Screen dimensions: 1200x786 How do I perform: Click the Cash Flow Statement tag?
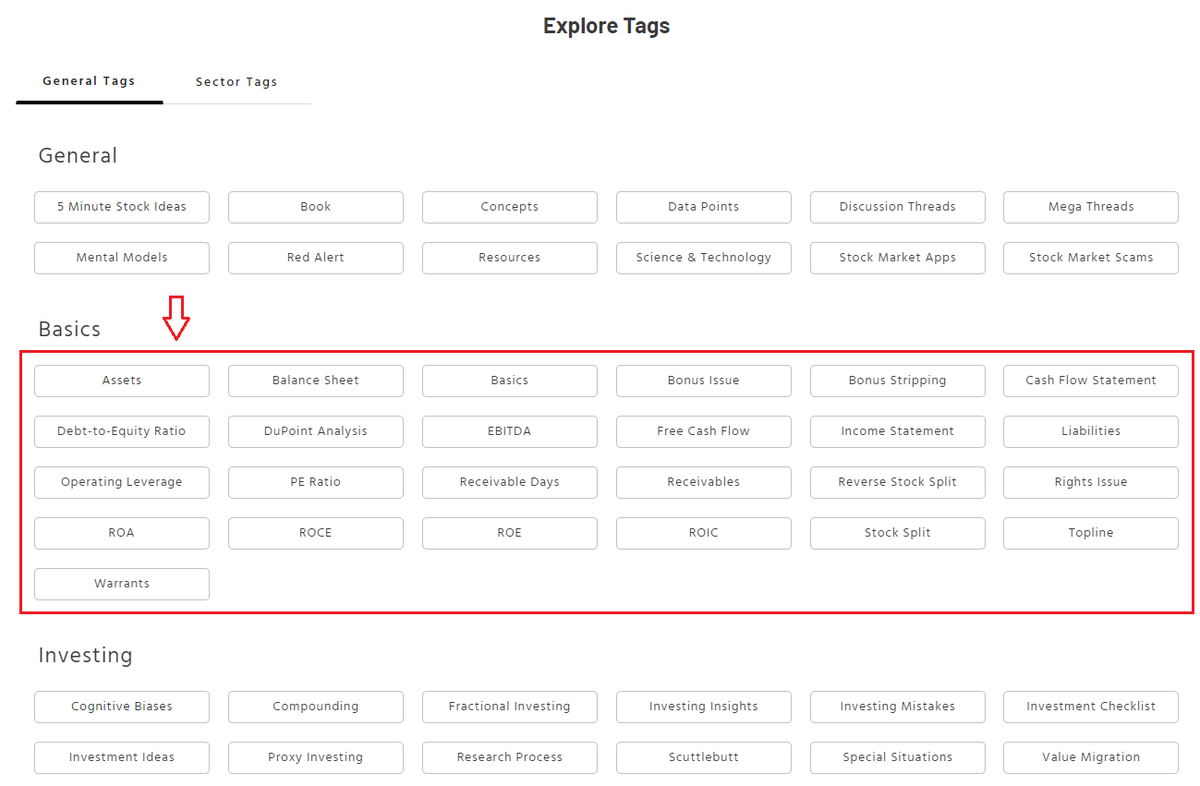point(1090,381)
